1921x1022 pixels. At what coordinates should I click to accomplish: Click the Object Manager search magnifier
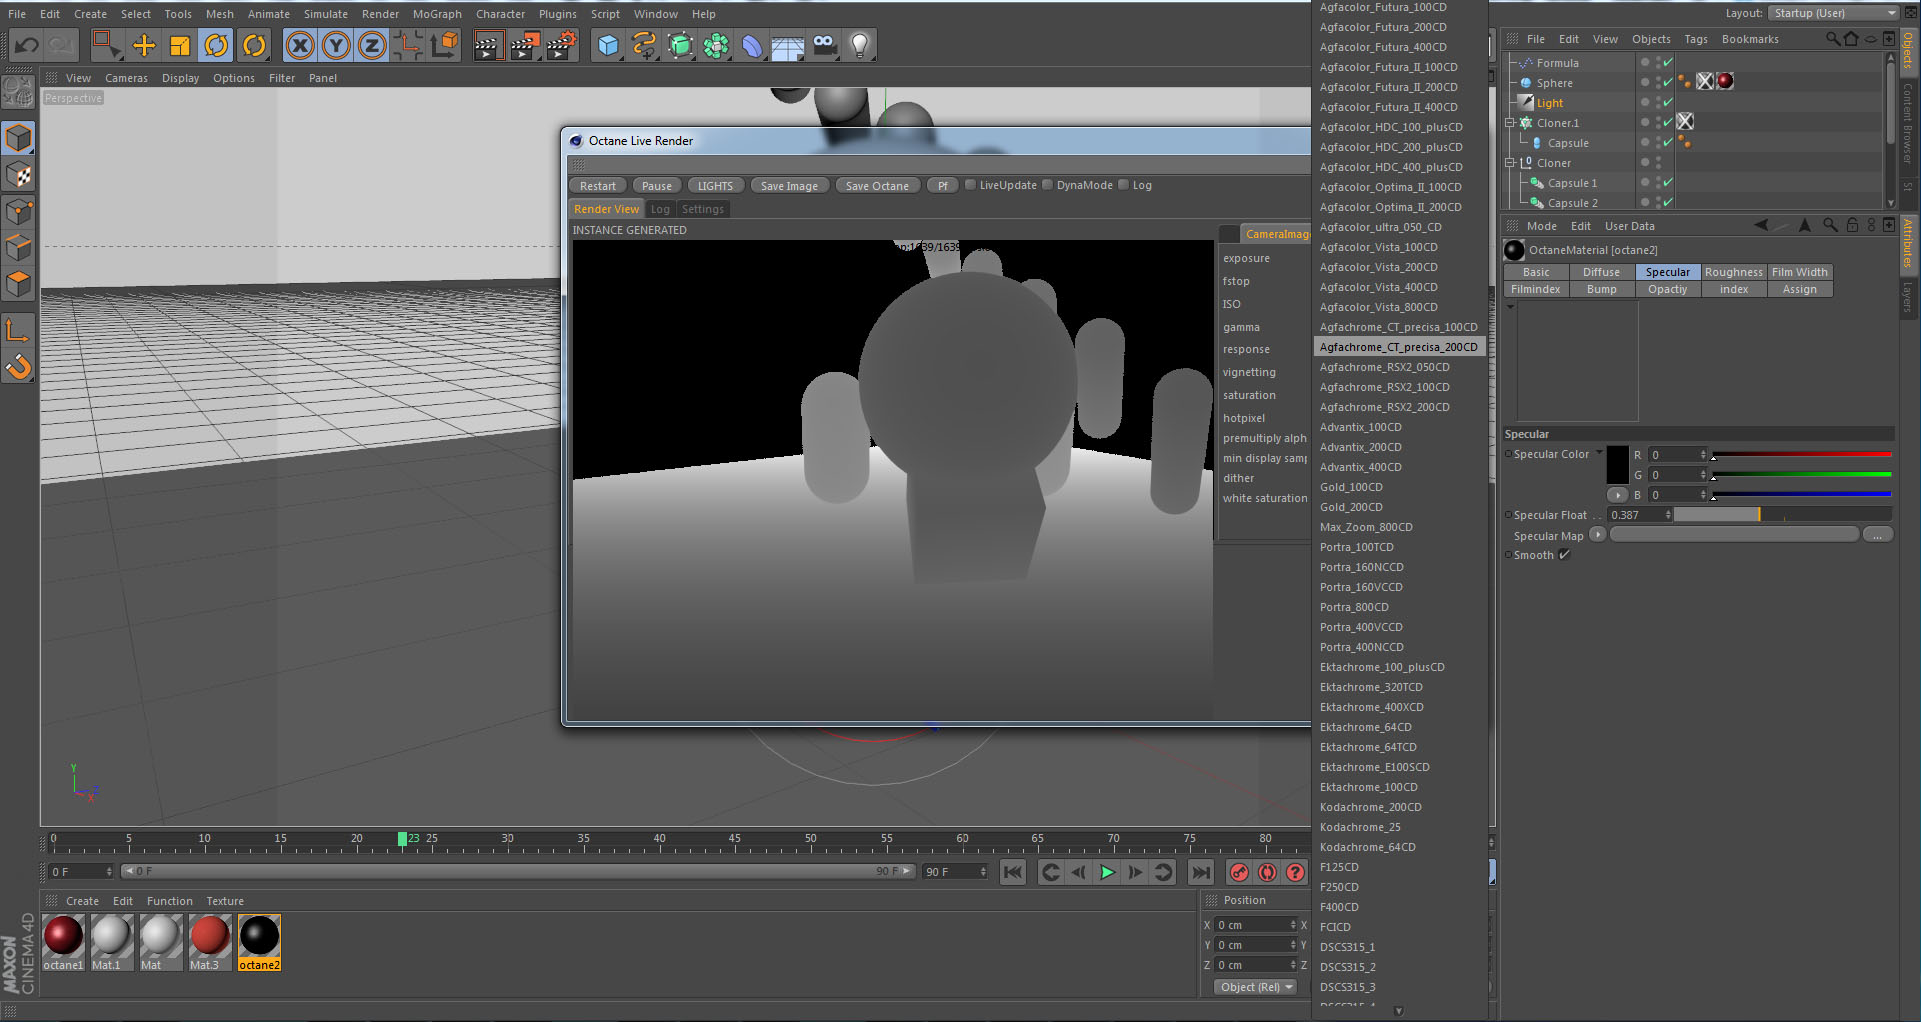[1832, 39]
